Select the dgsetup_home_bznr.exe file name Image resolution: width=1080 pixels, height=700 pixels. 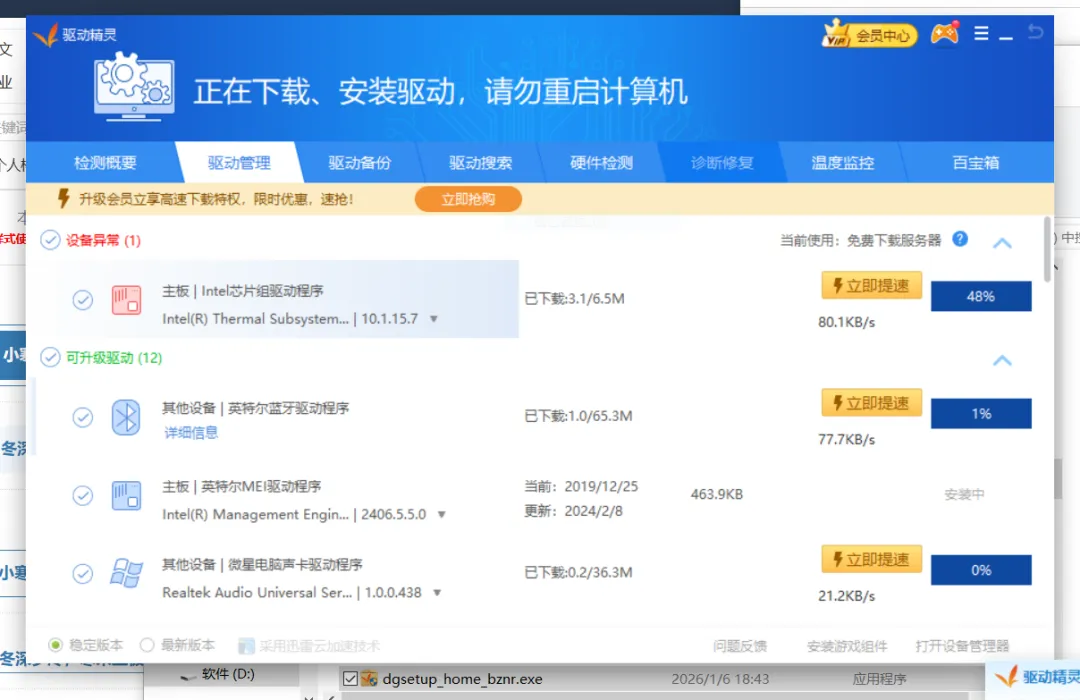[x=462, y=679]
